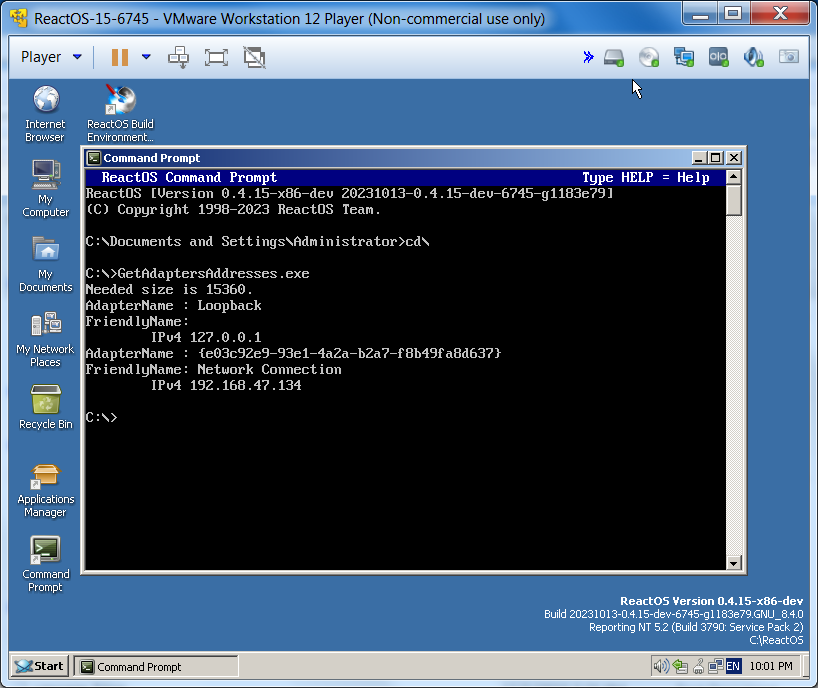Click the ReactOS version line in console
Viewport: 818px width, 688px height.
[x=350, y=194]
